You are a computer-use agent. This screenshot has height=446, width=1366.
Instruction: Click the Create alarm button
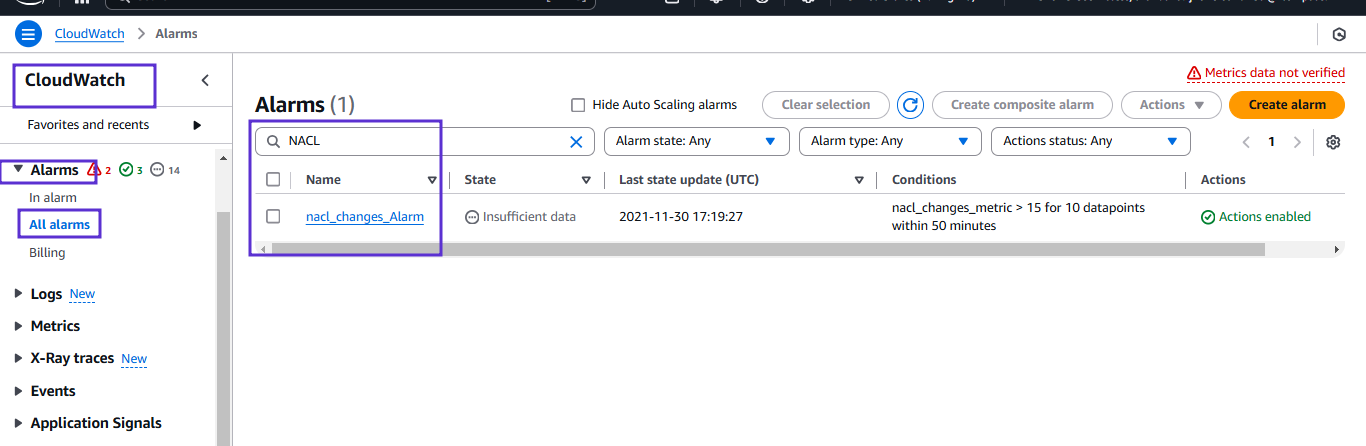(1287, 105)
